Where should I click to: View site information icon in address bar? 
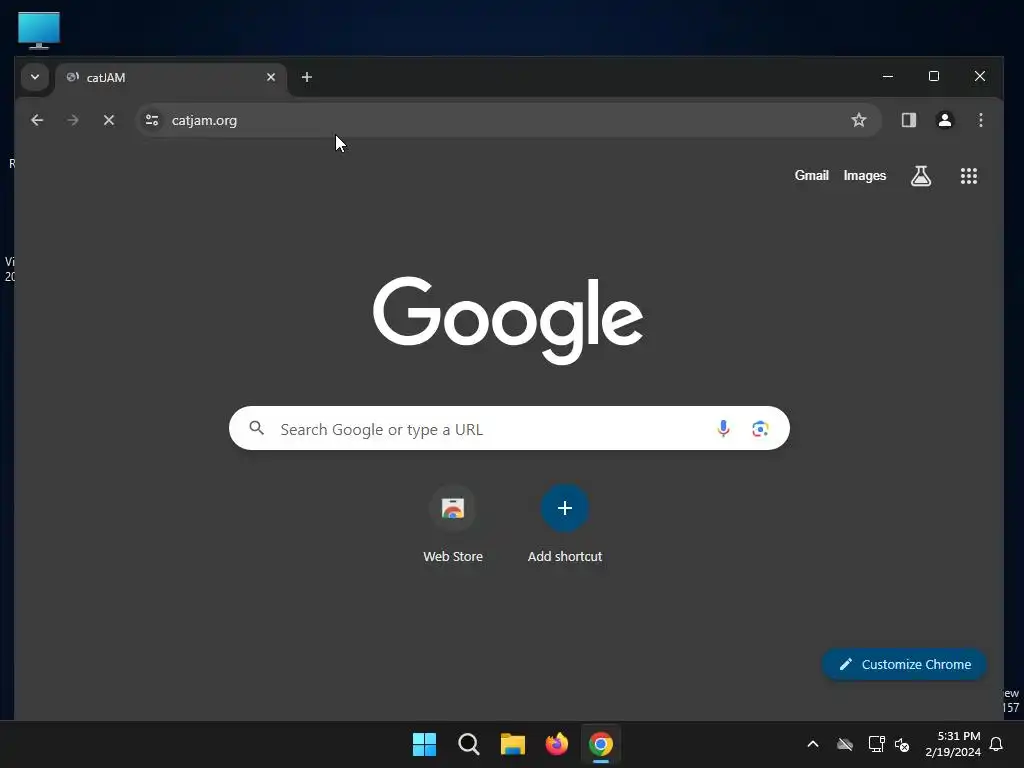152,120
